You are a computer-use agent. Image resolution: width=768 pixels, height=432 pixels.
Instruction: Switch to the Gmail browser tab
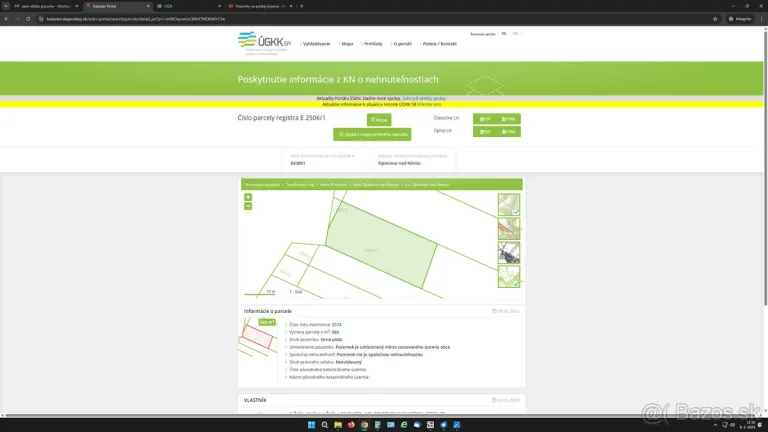(46, 6)
